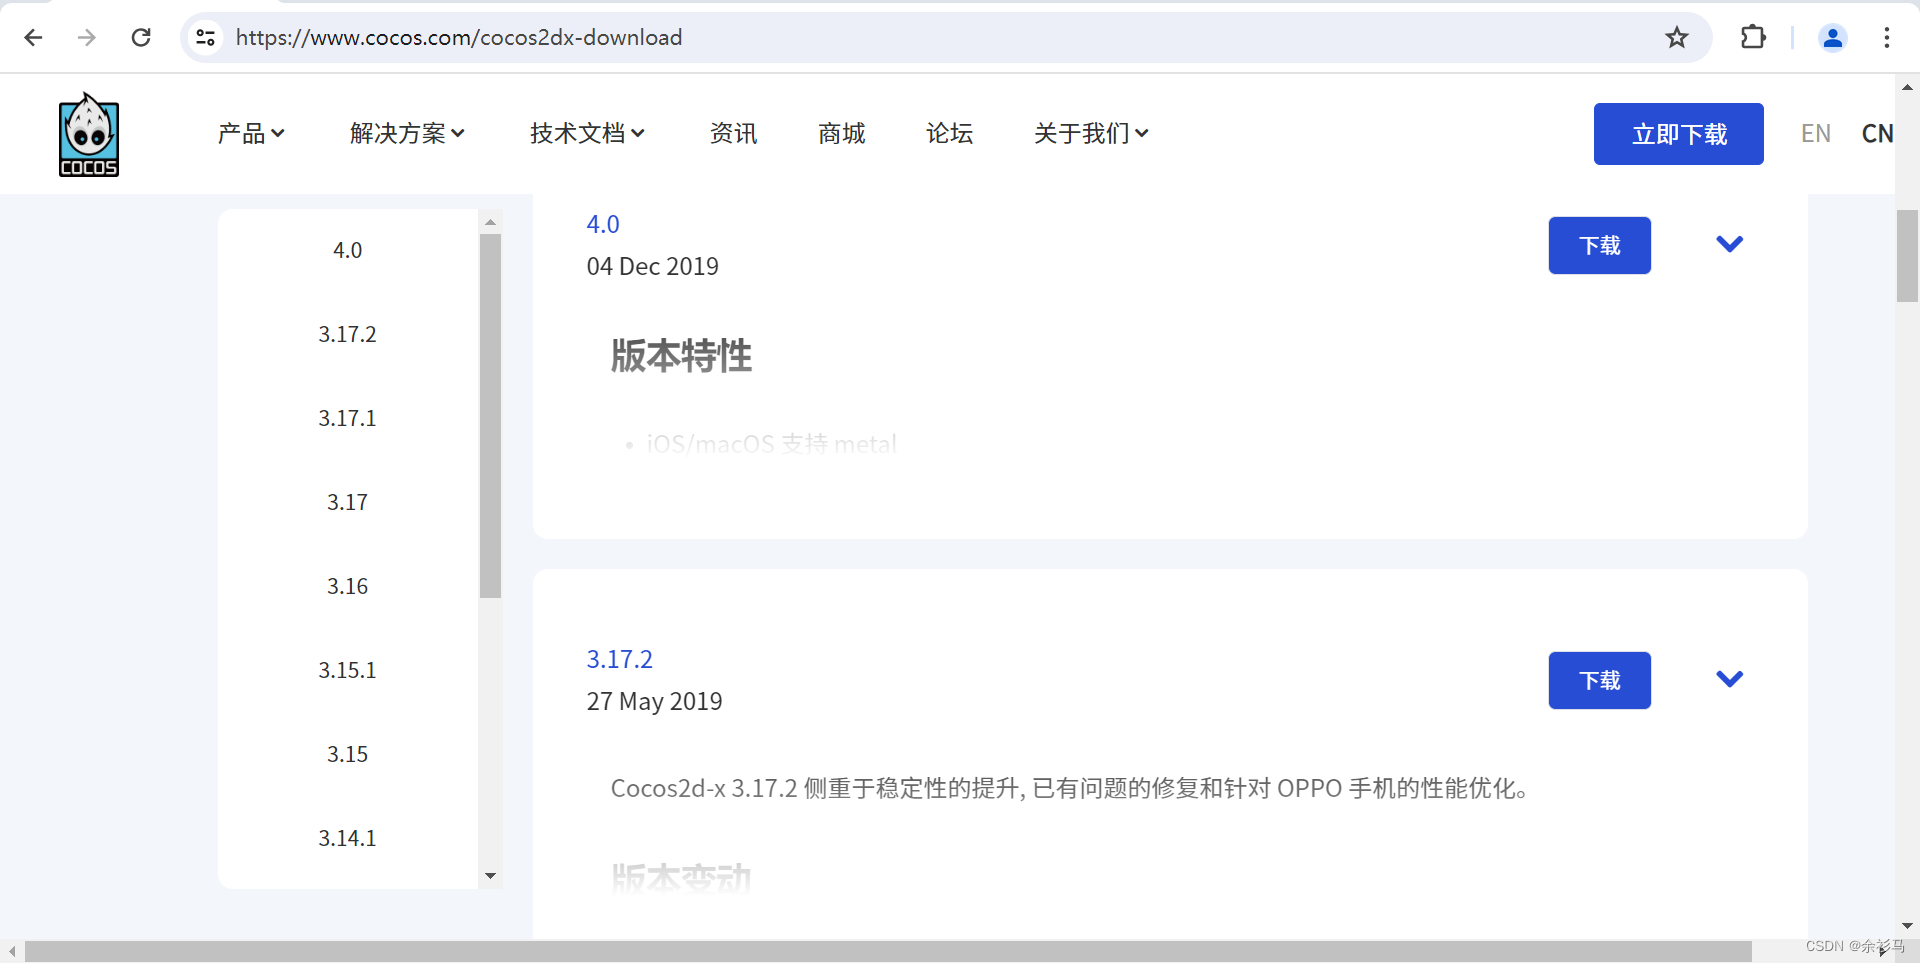Image resolution: width=1920 pixels, height=963 pixels.
Task: Click the 立即下载 button
Action: click(x=1679, y=134)
